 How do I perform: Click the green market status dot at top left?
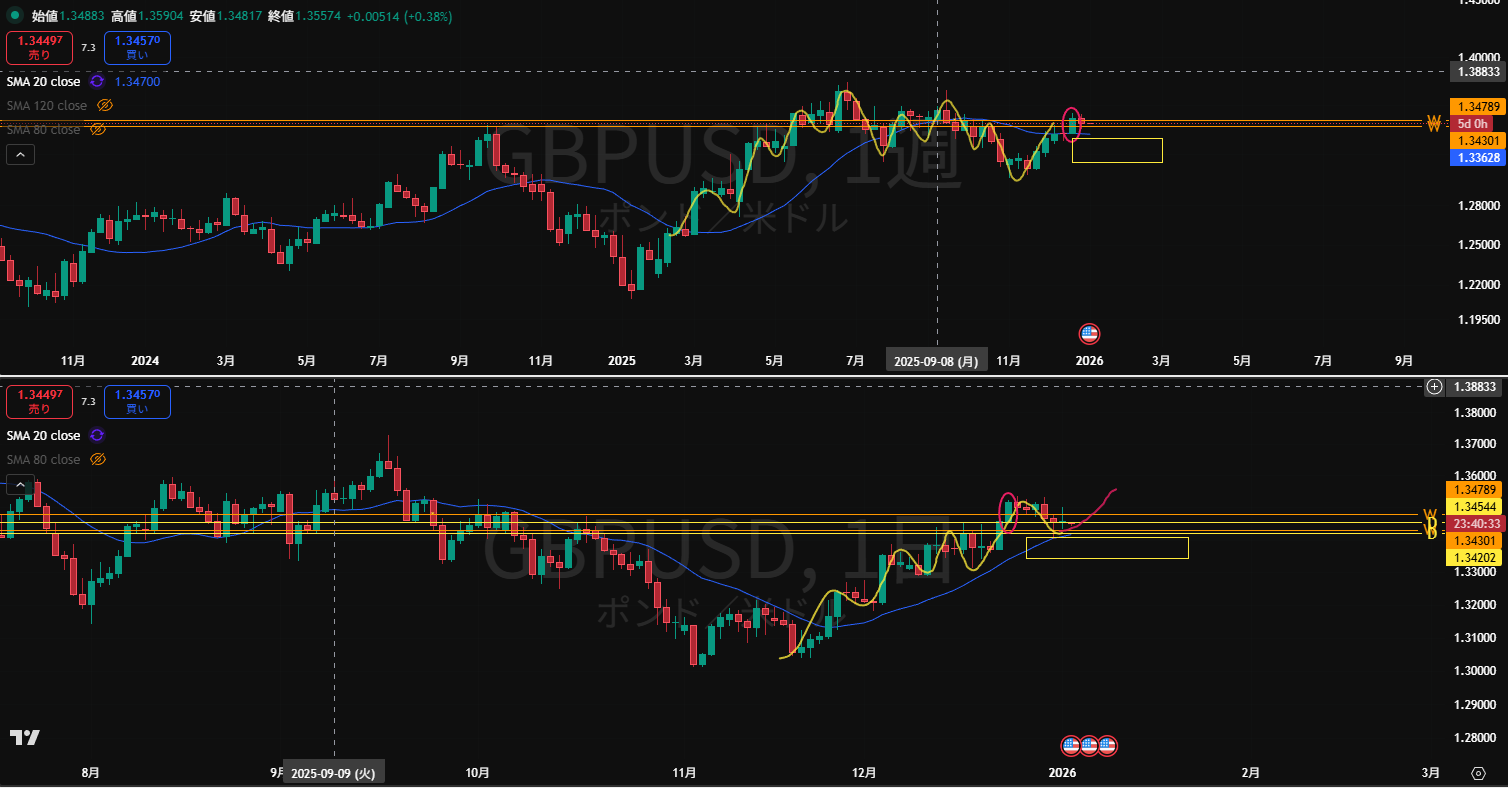click(16, 17)
